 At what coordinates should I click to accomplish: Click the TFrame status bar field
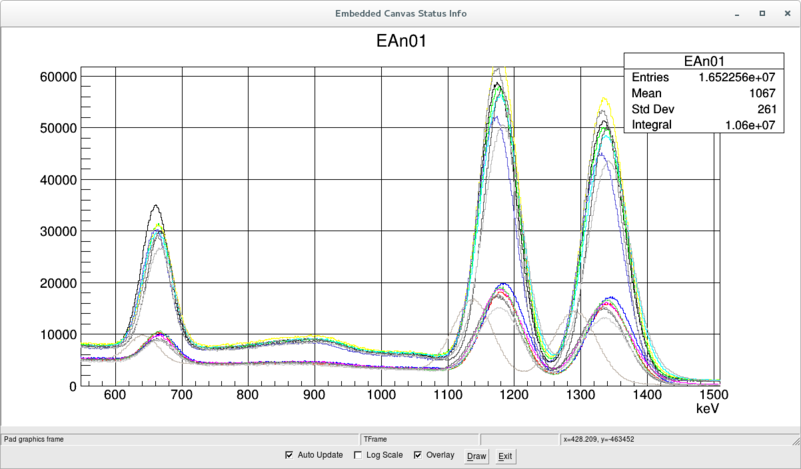tap(419, 438)
